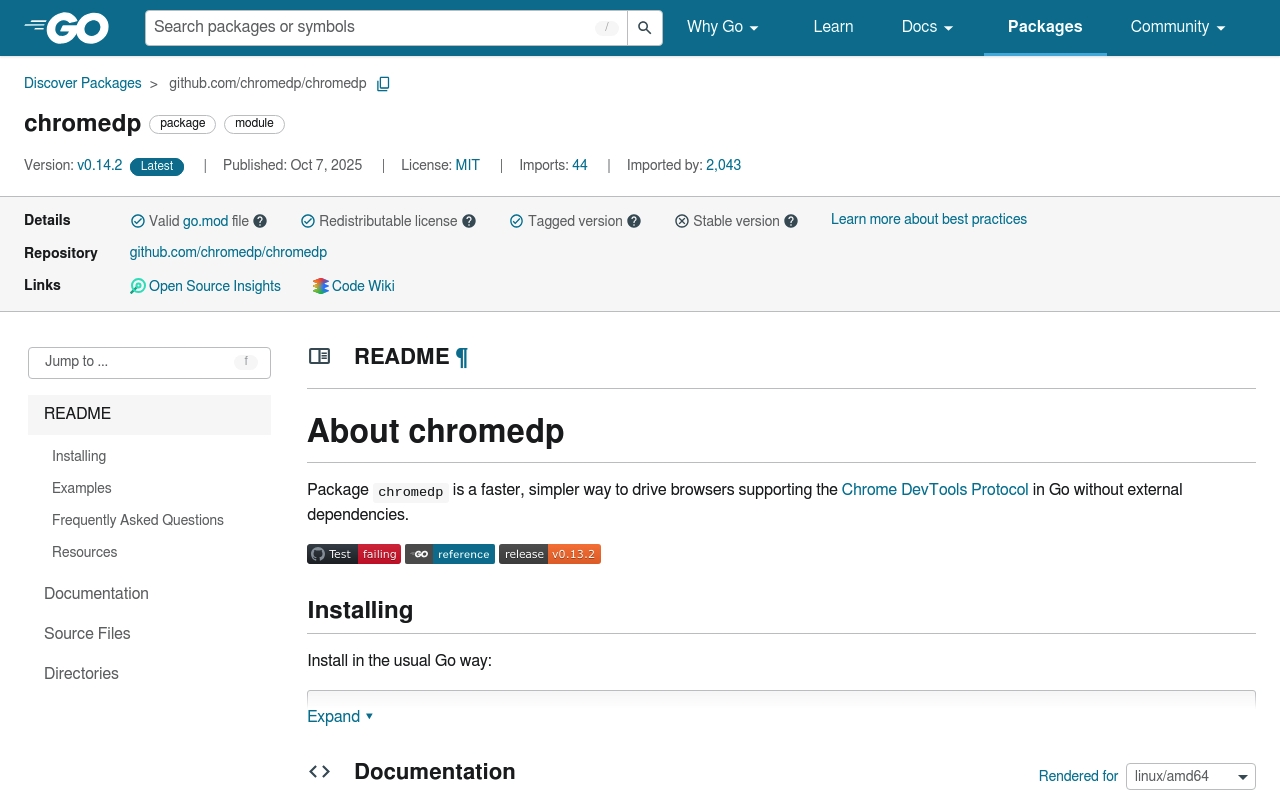This screenshot has height=800, width=1280.
Task: Open the Why Go dropdown menu
Action: 723,28
